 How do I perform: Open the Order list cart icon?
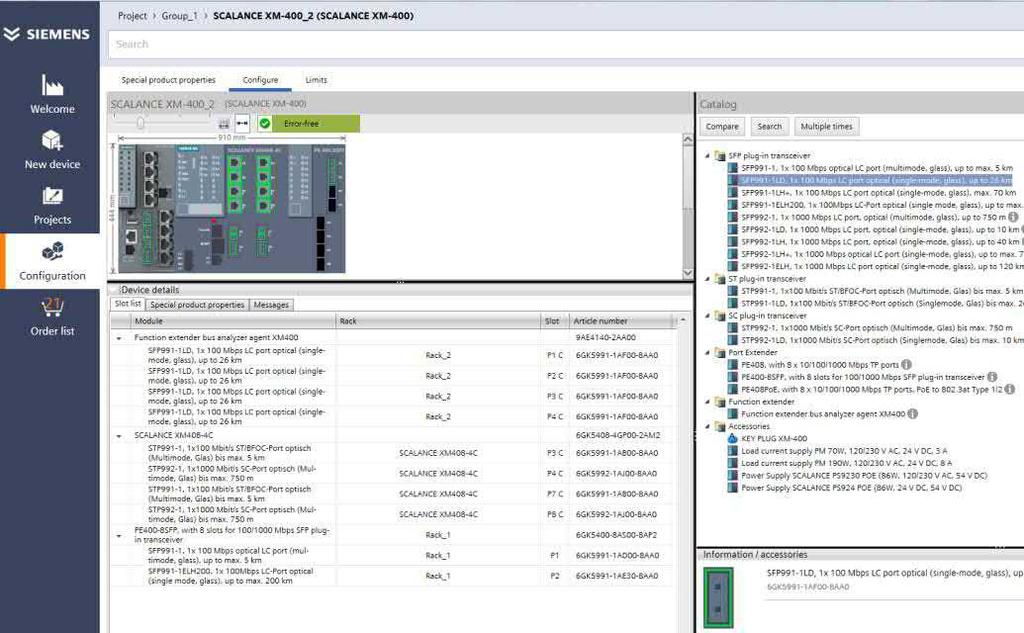pyautogui.click(x=52, y=307)
